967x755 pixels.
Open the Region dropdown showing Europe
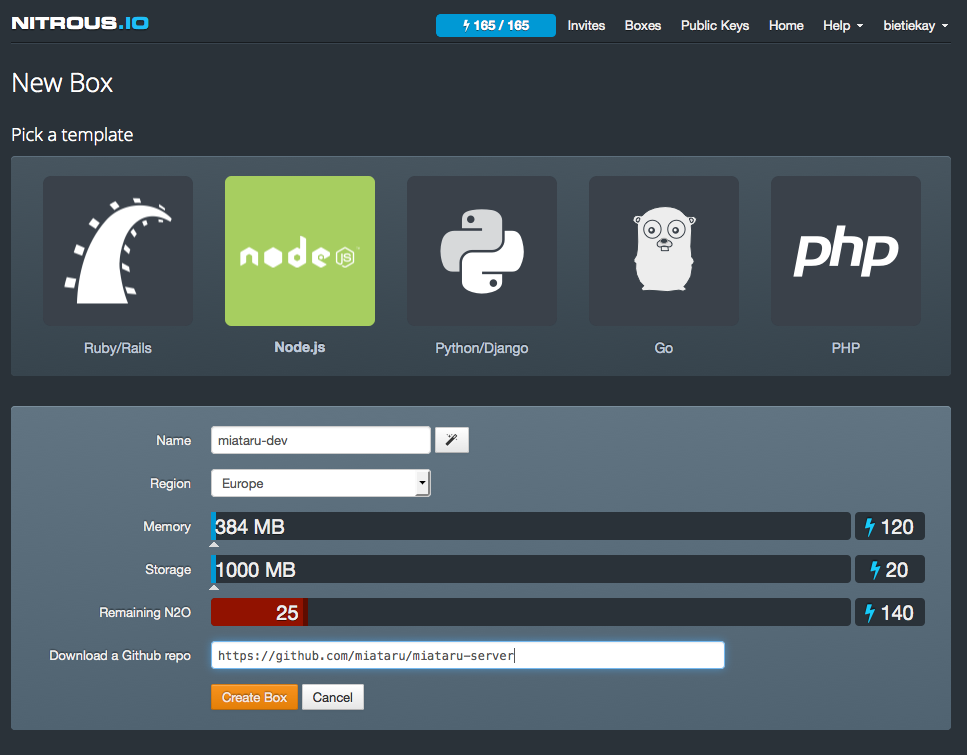pos(321,483)
